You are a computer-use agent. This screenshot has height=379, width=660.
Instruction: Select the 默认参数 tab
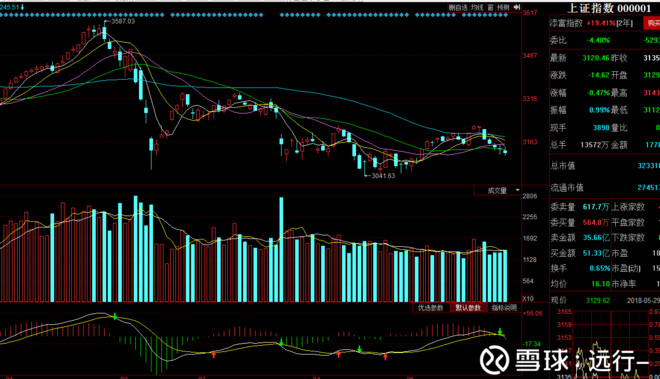pyautogui.click(x=468, y=308)
